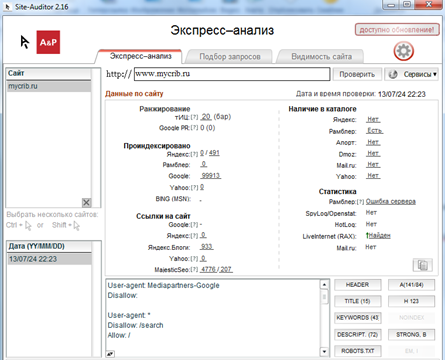
Task: Open the Яндекс catalog Нет link
Action: click(x=373, y=119)
